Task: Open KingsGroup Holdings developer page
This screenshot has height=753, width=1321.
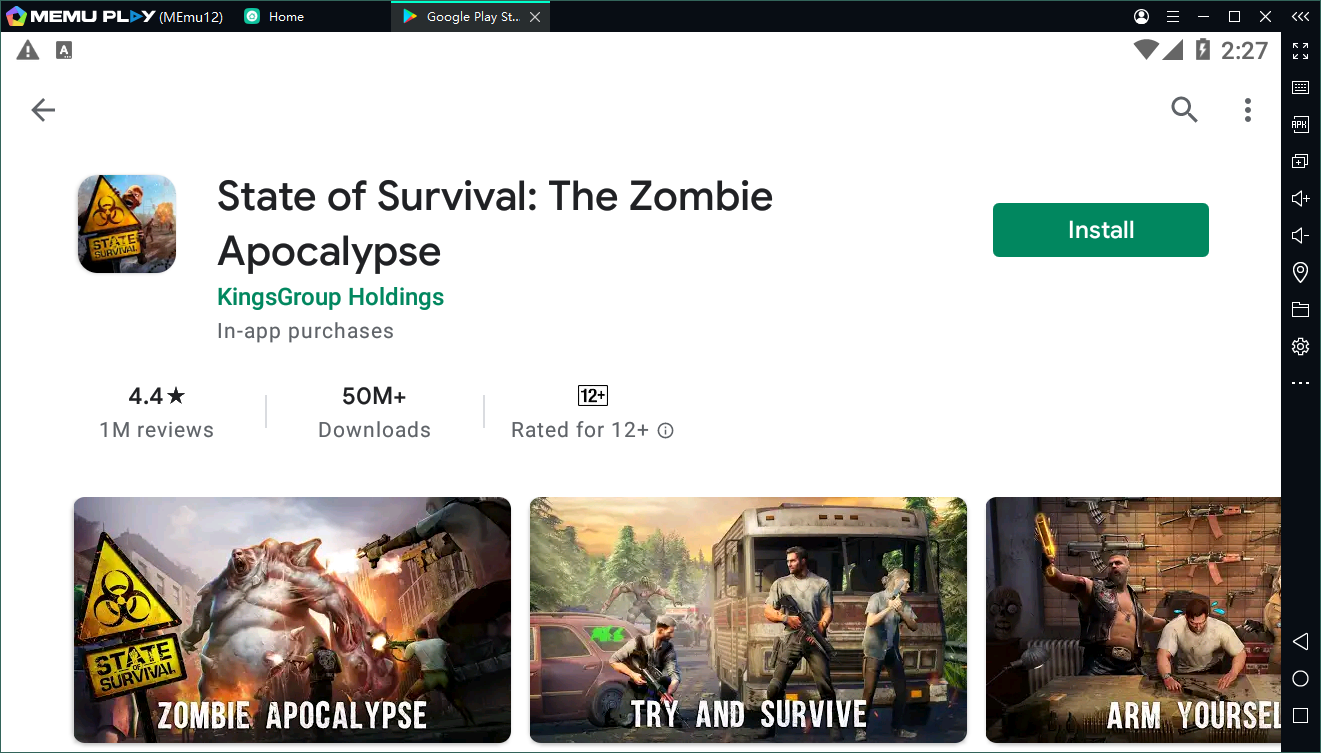Action: [x=330, y=297]
